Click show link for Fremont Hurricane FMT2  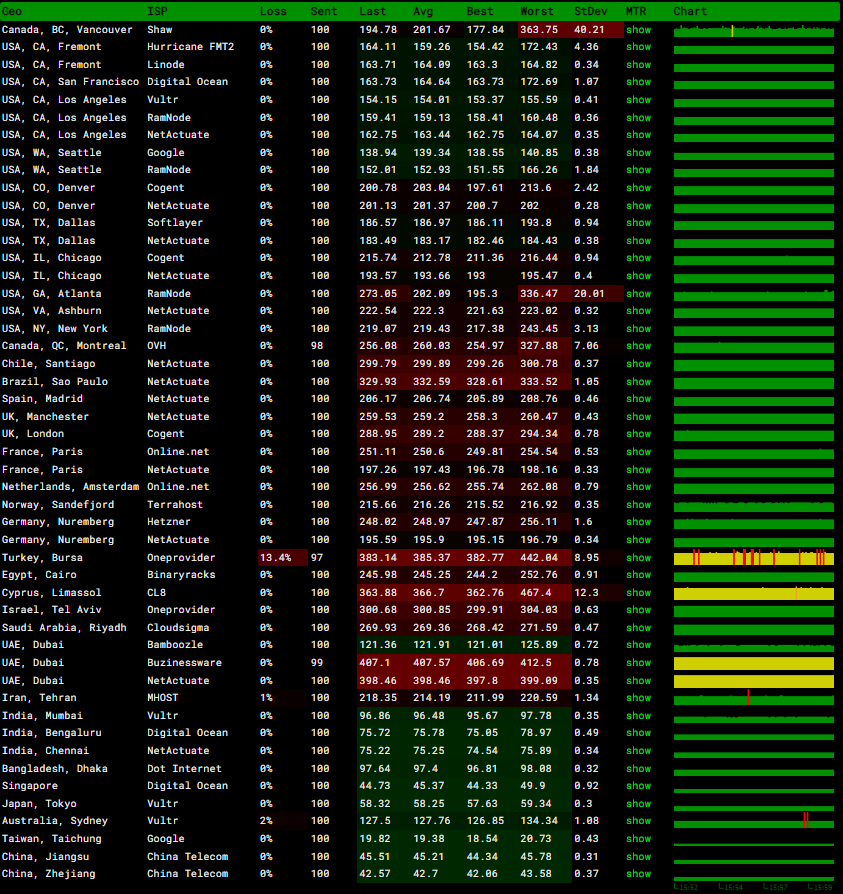[x=638, y=47]
